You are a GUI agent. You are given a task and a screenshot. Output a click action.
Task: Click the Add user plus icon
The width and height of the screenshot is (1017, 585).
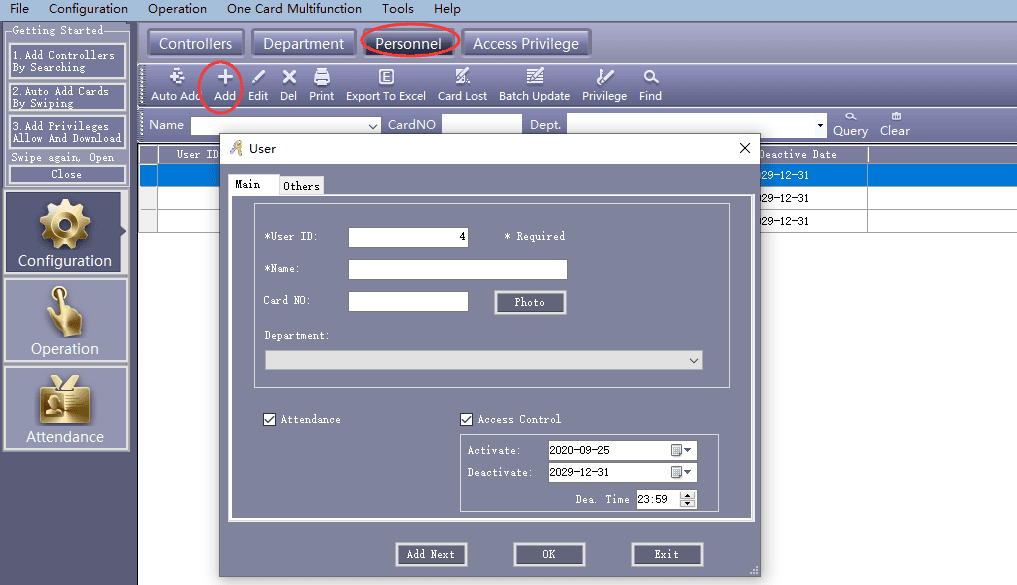coord(224,77)
